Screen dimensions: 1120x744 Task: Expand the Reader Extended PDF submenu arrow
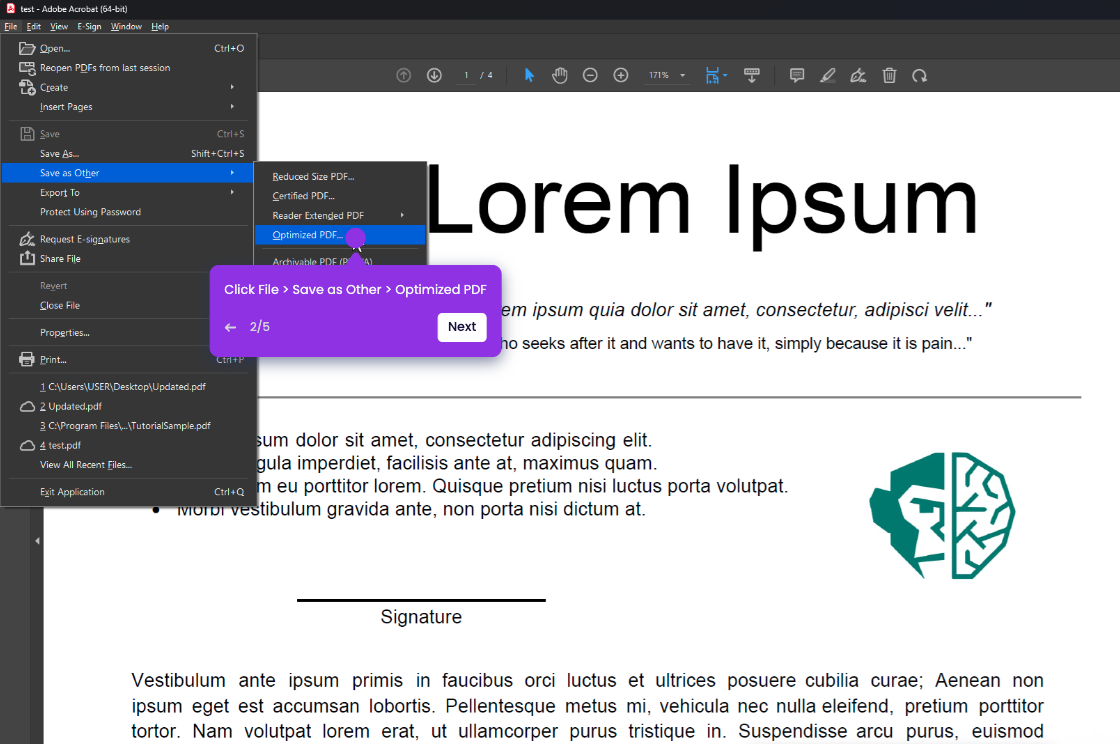tap(402, 215)
